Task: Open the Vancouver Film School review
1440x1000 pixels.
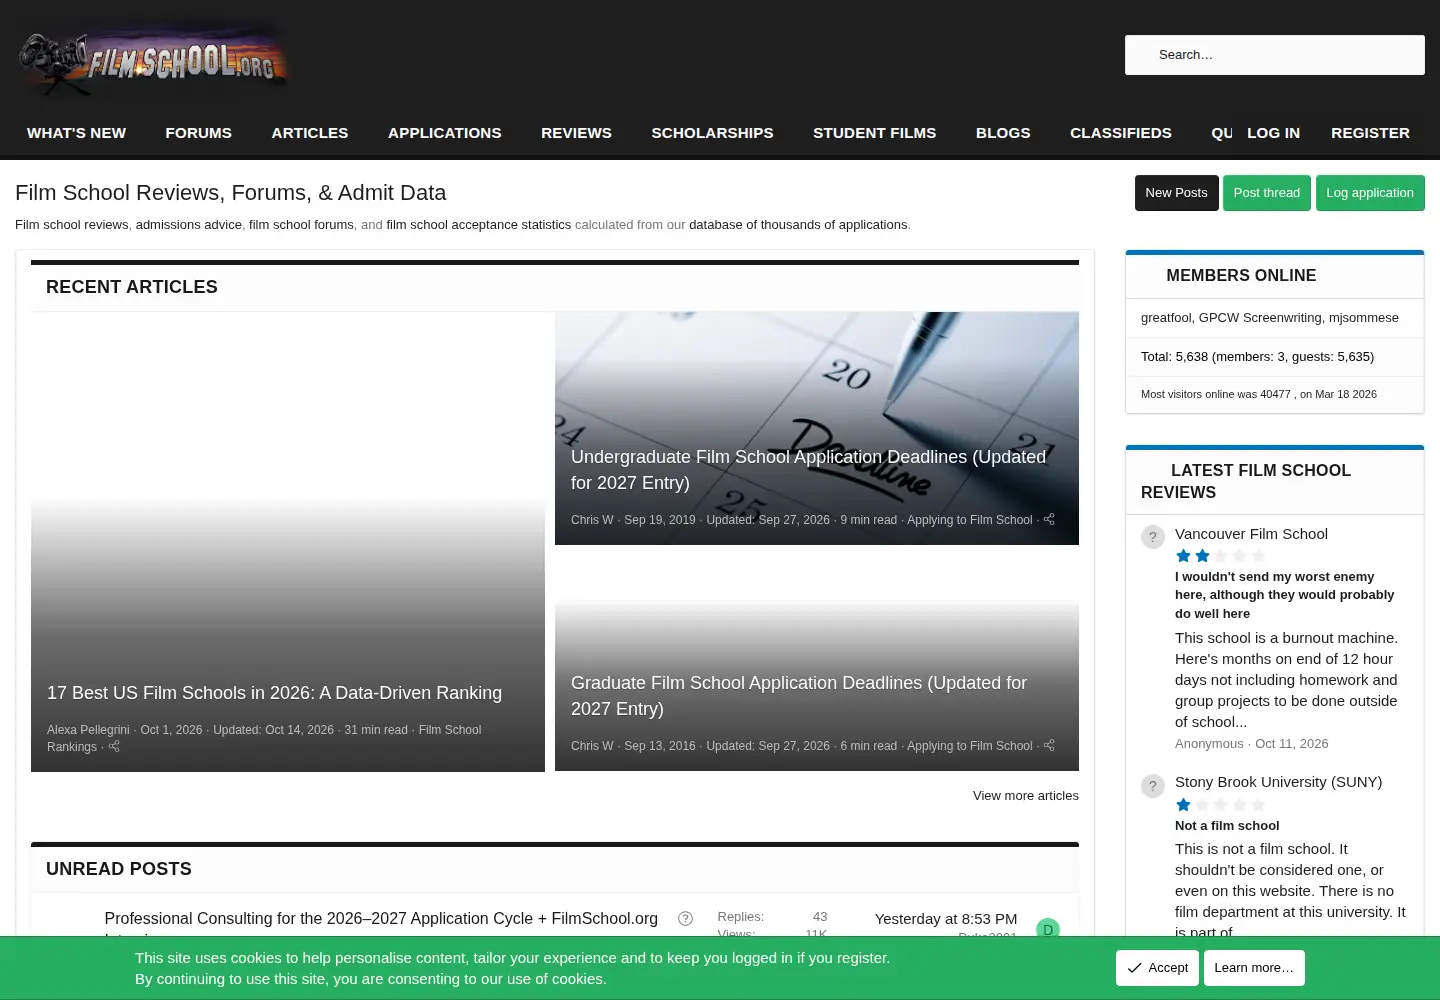Action: [x=1251, y=534]
